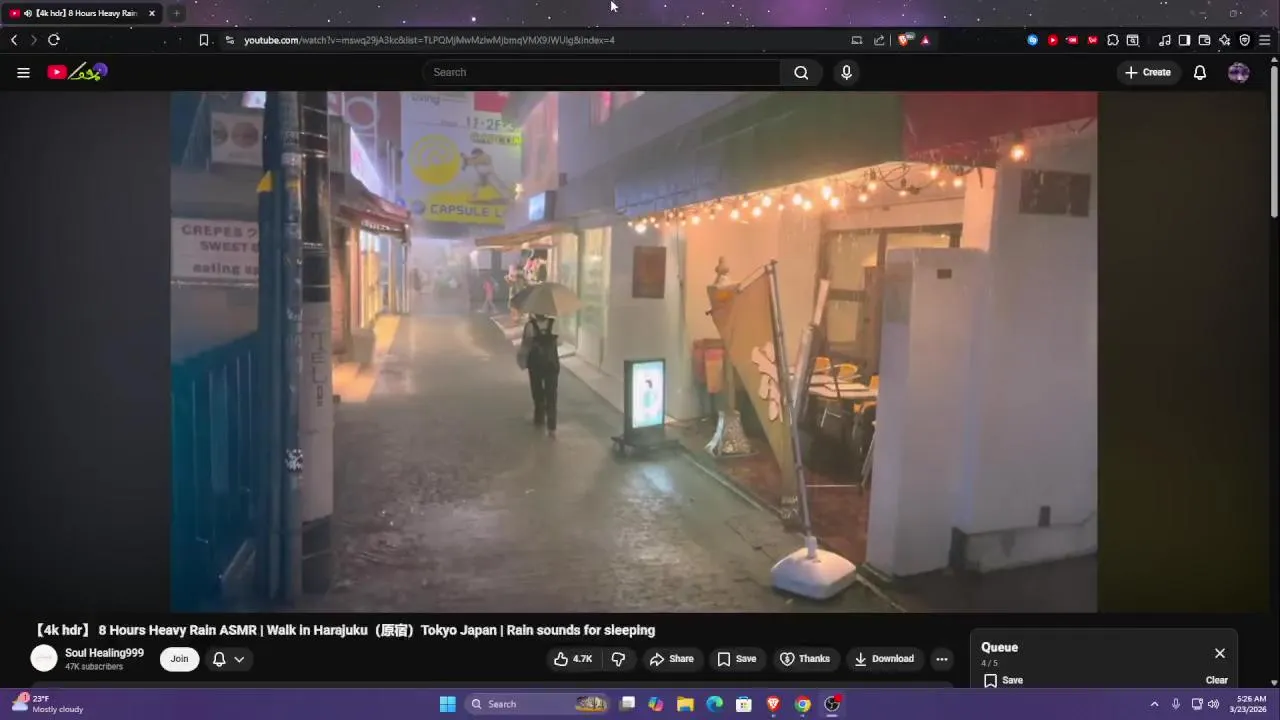Open the browser extensions puzzle icon
1280x720 pixels.
tap(1113, 40)
